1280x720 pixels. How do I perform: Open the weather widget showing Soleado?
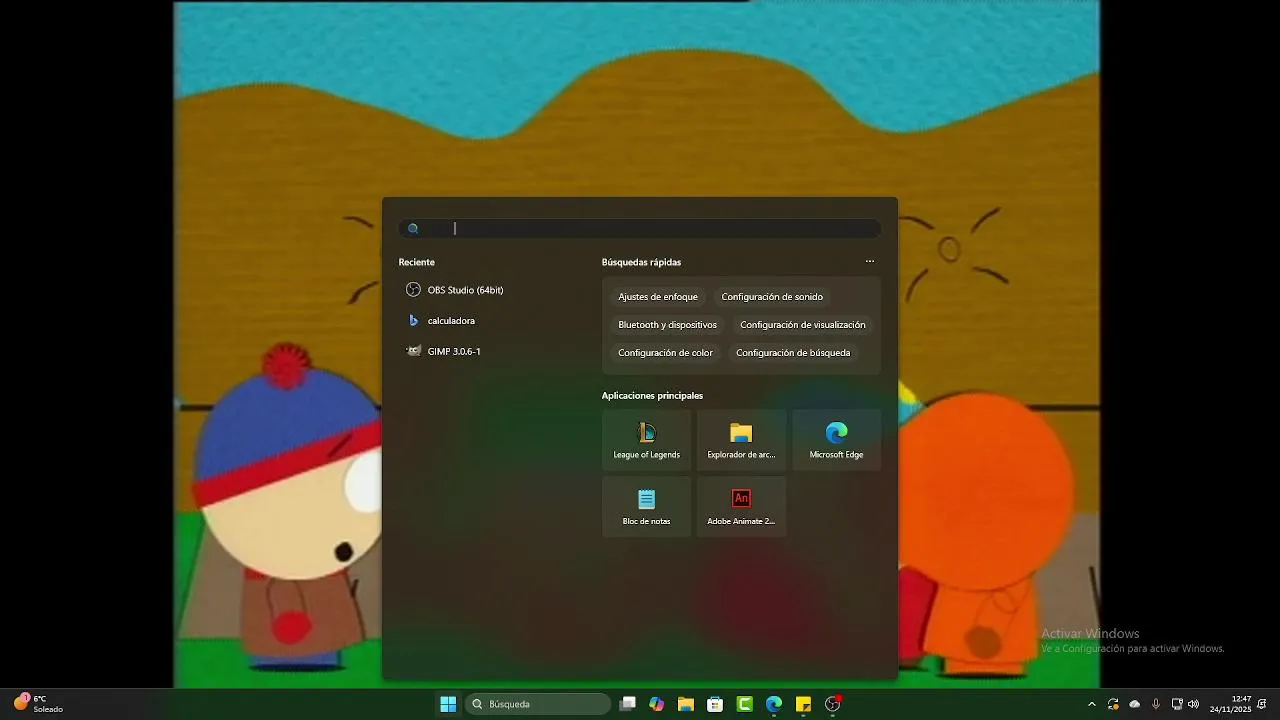[38, 704]
